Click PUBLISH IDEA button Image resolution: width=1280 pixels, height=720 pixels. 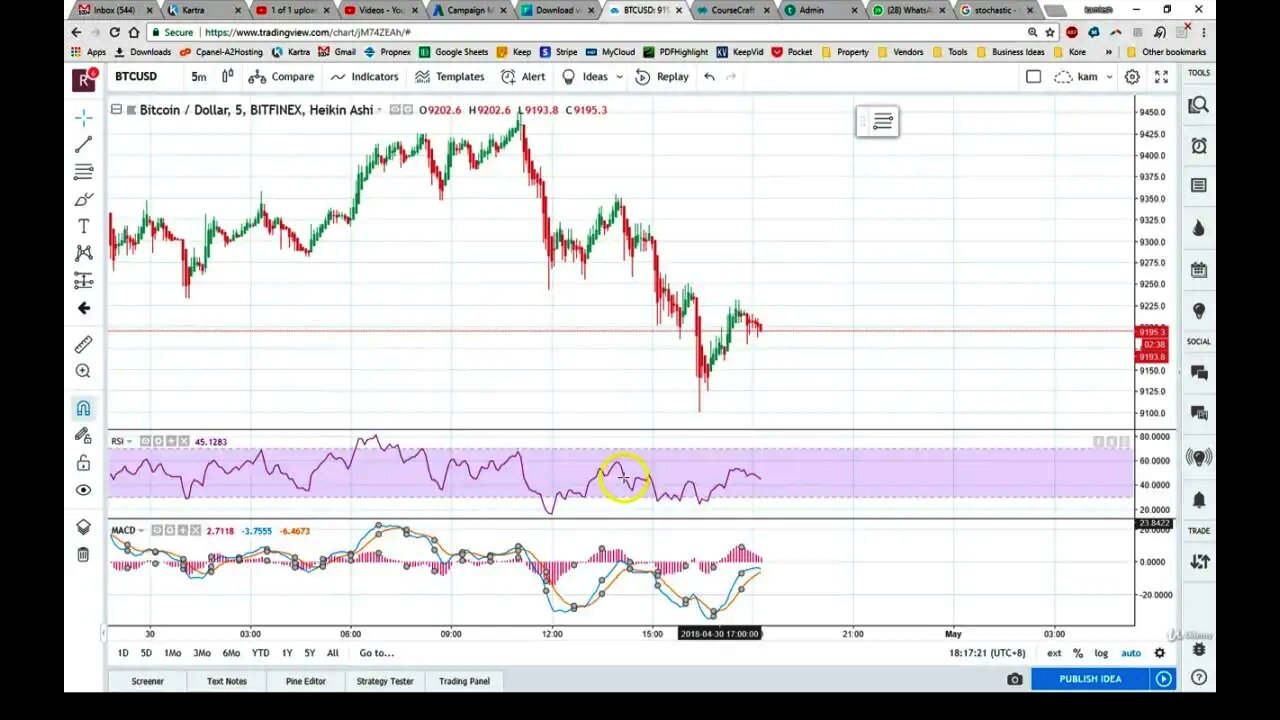tap(1090, 679)
